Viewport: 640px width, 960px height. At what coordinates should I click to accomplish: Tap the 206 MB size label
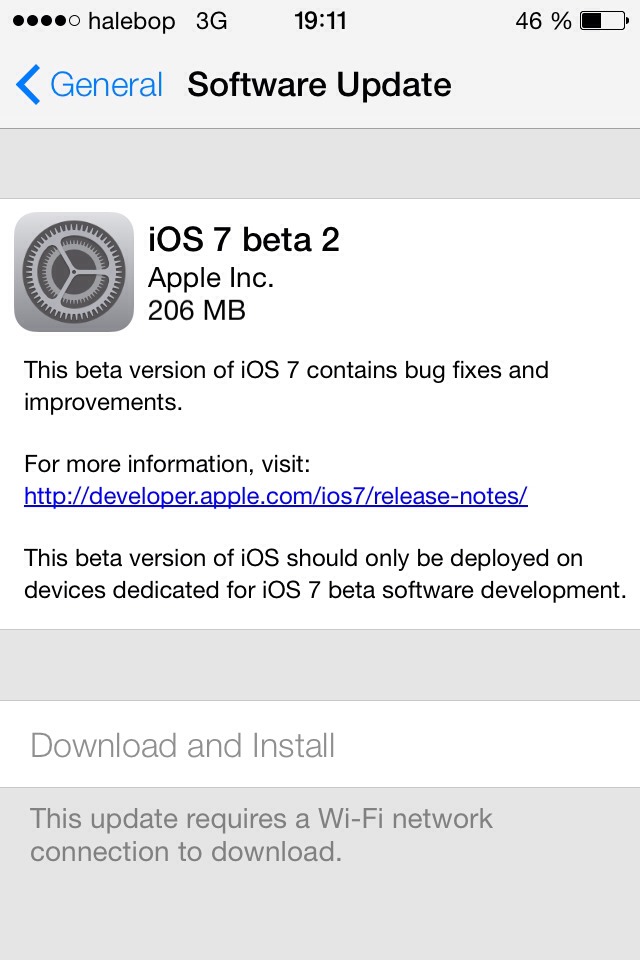coord(196,310)
